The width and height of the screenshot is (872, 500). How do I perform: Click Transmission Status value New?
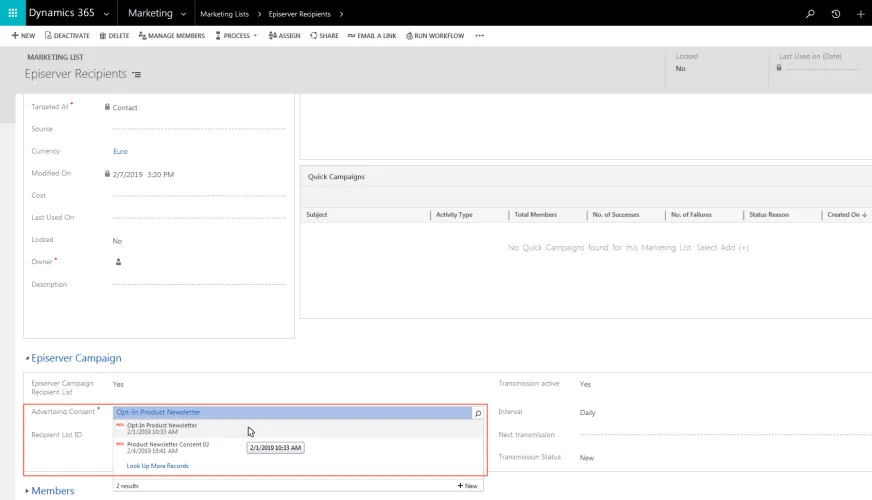pyautogui.click(x=587, y=458)
